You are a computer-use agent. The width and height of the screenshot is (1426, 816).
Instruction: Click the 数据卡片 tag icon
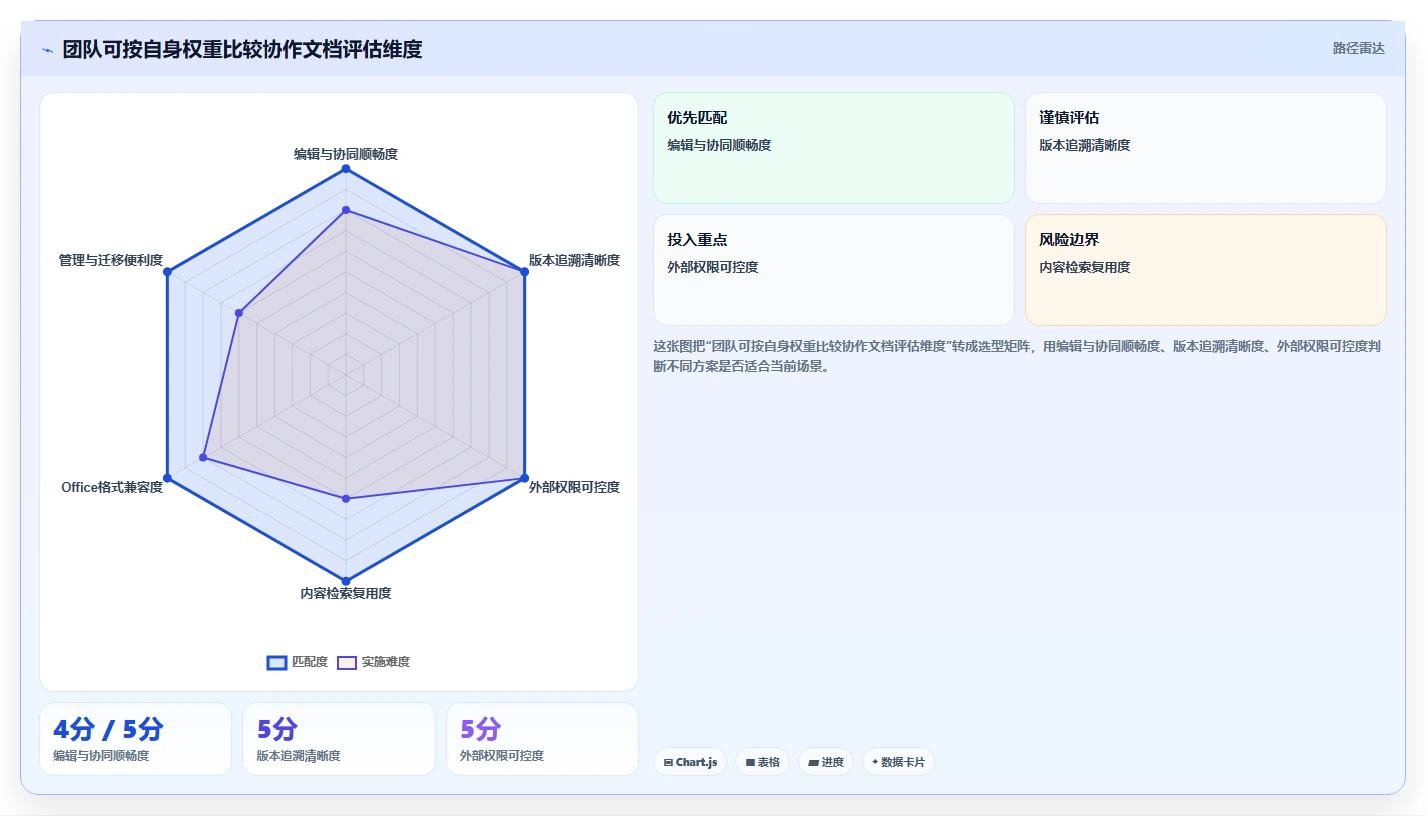coord(875,762)
